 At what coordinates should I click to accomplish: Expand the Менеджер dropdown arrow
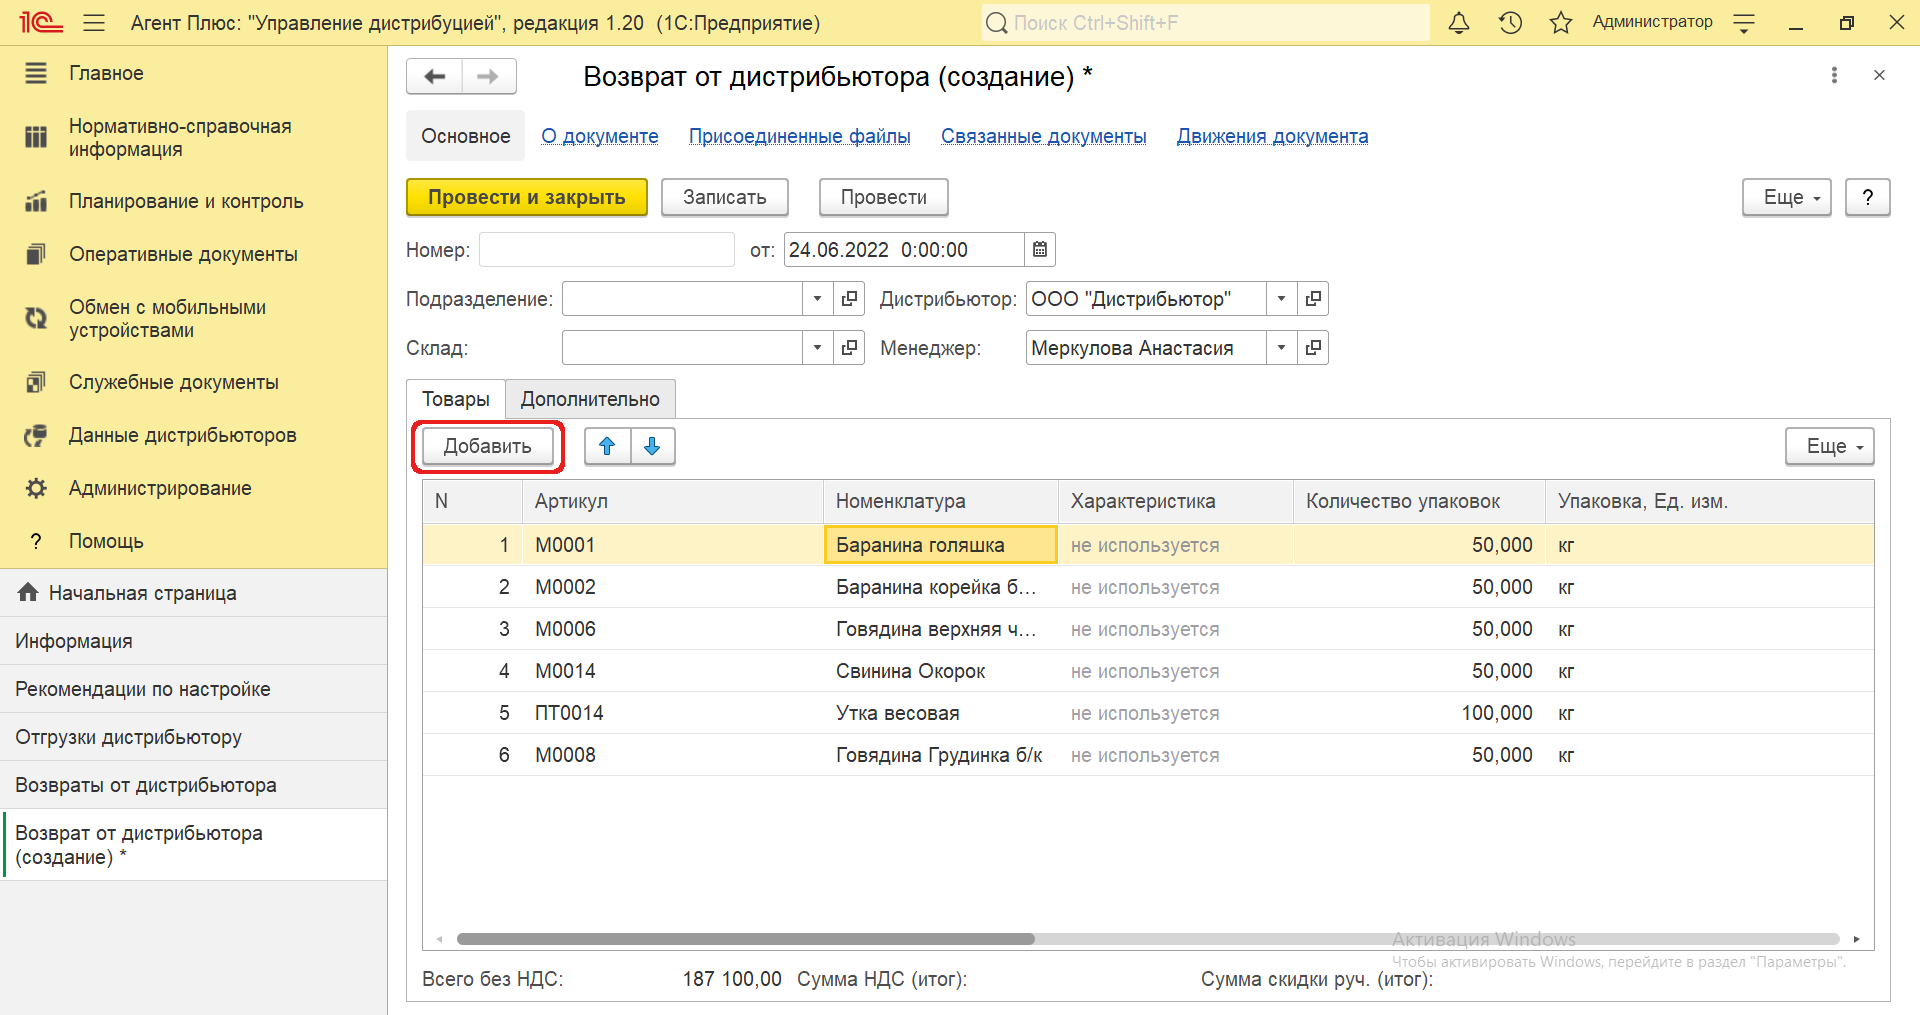pyautogui.click(x=1282, y=348)
